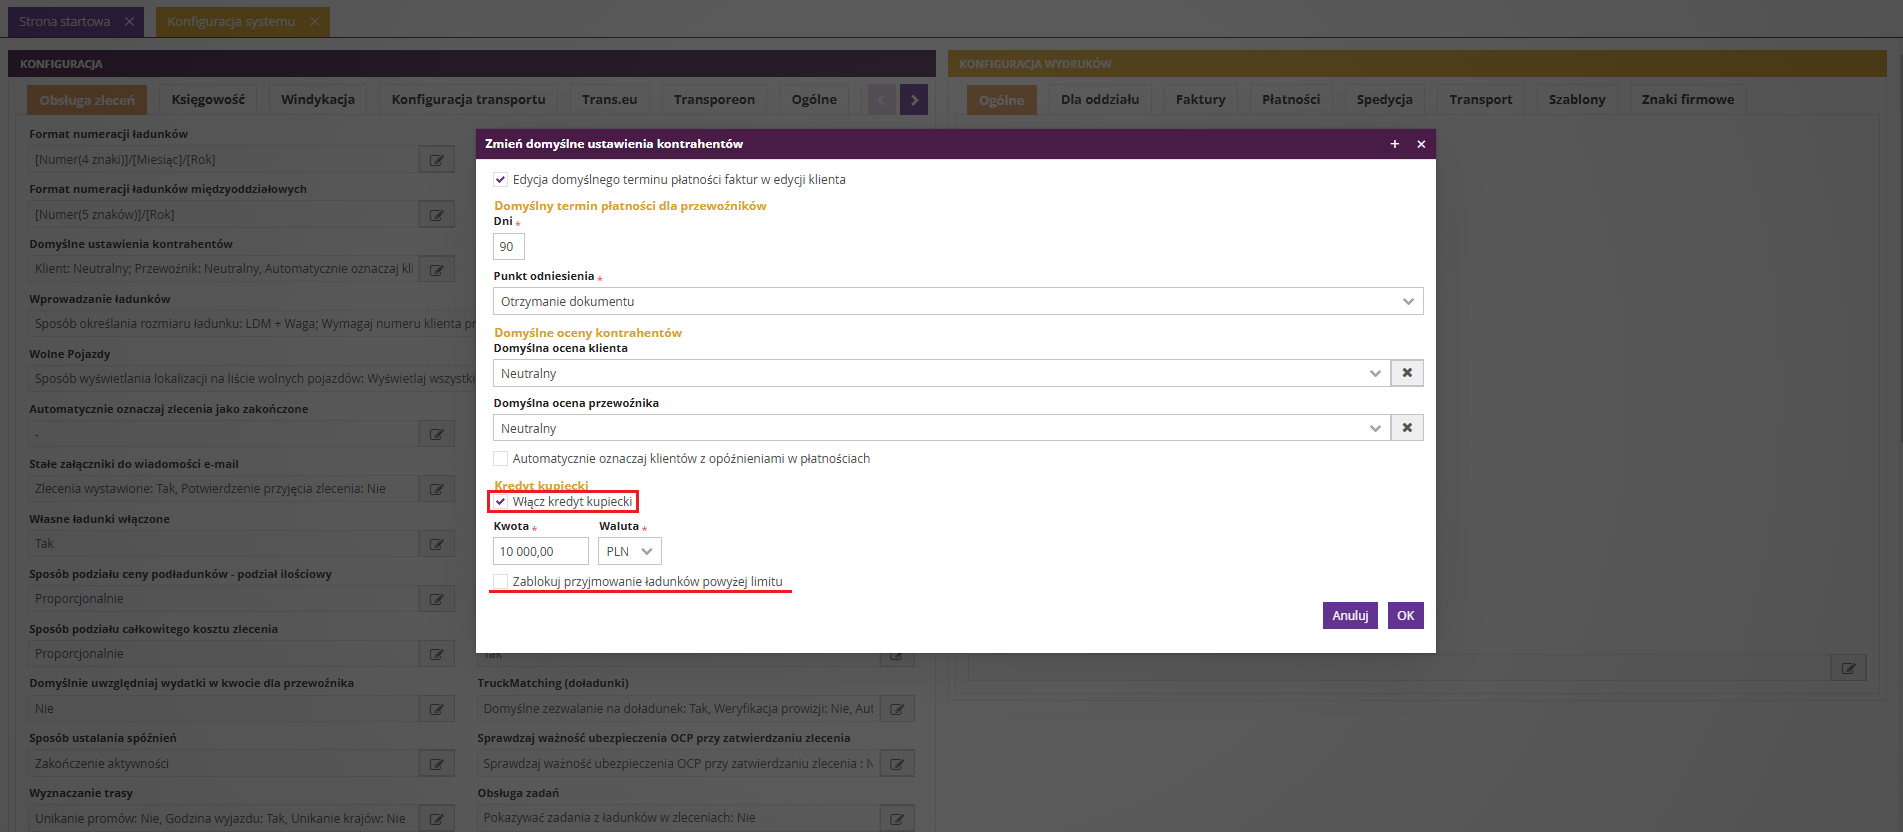
Task: Edit Wyznaczanie trasy setting
Action: [437, 818]
